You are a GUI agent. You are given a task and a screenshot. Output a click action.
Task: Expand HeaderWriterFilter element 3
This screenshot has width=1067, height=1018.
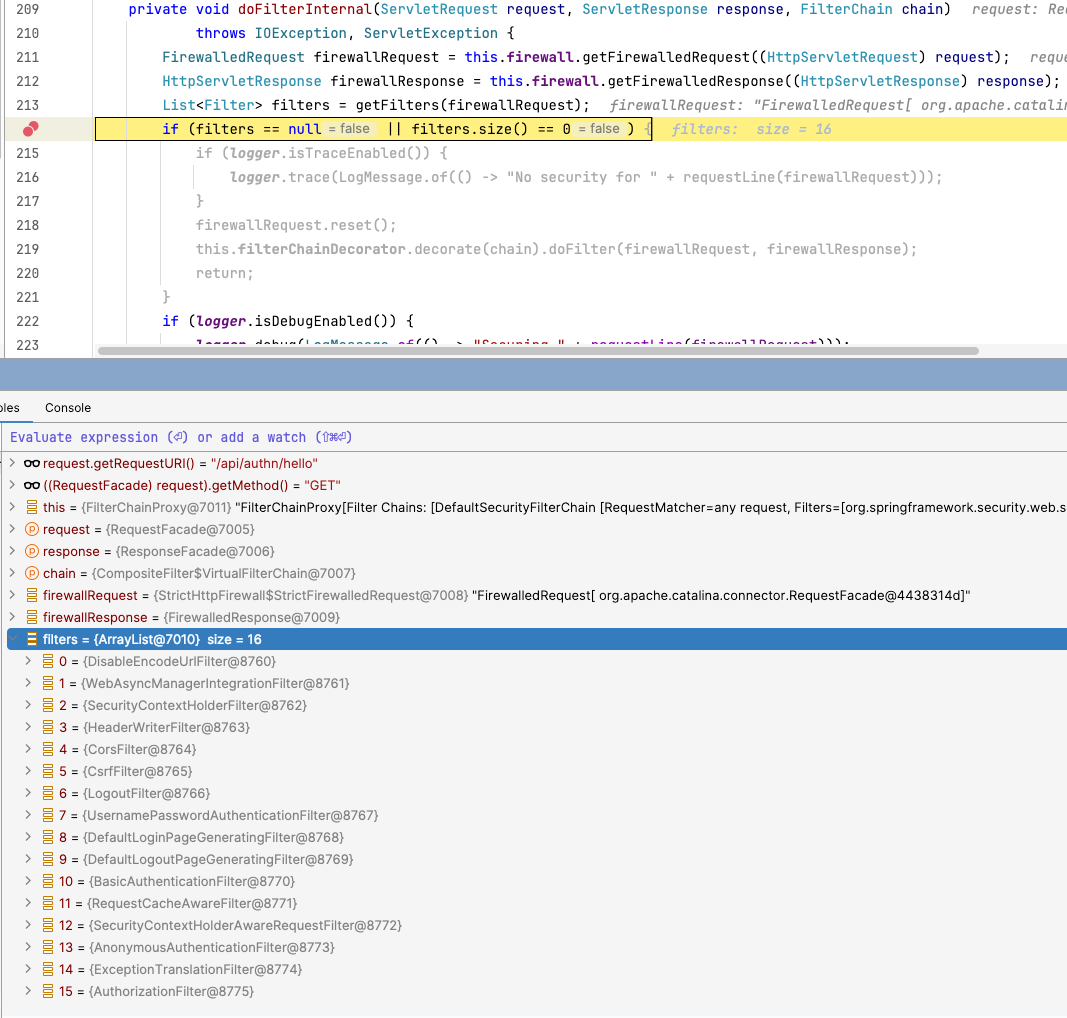tap(28, 727)
